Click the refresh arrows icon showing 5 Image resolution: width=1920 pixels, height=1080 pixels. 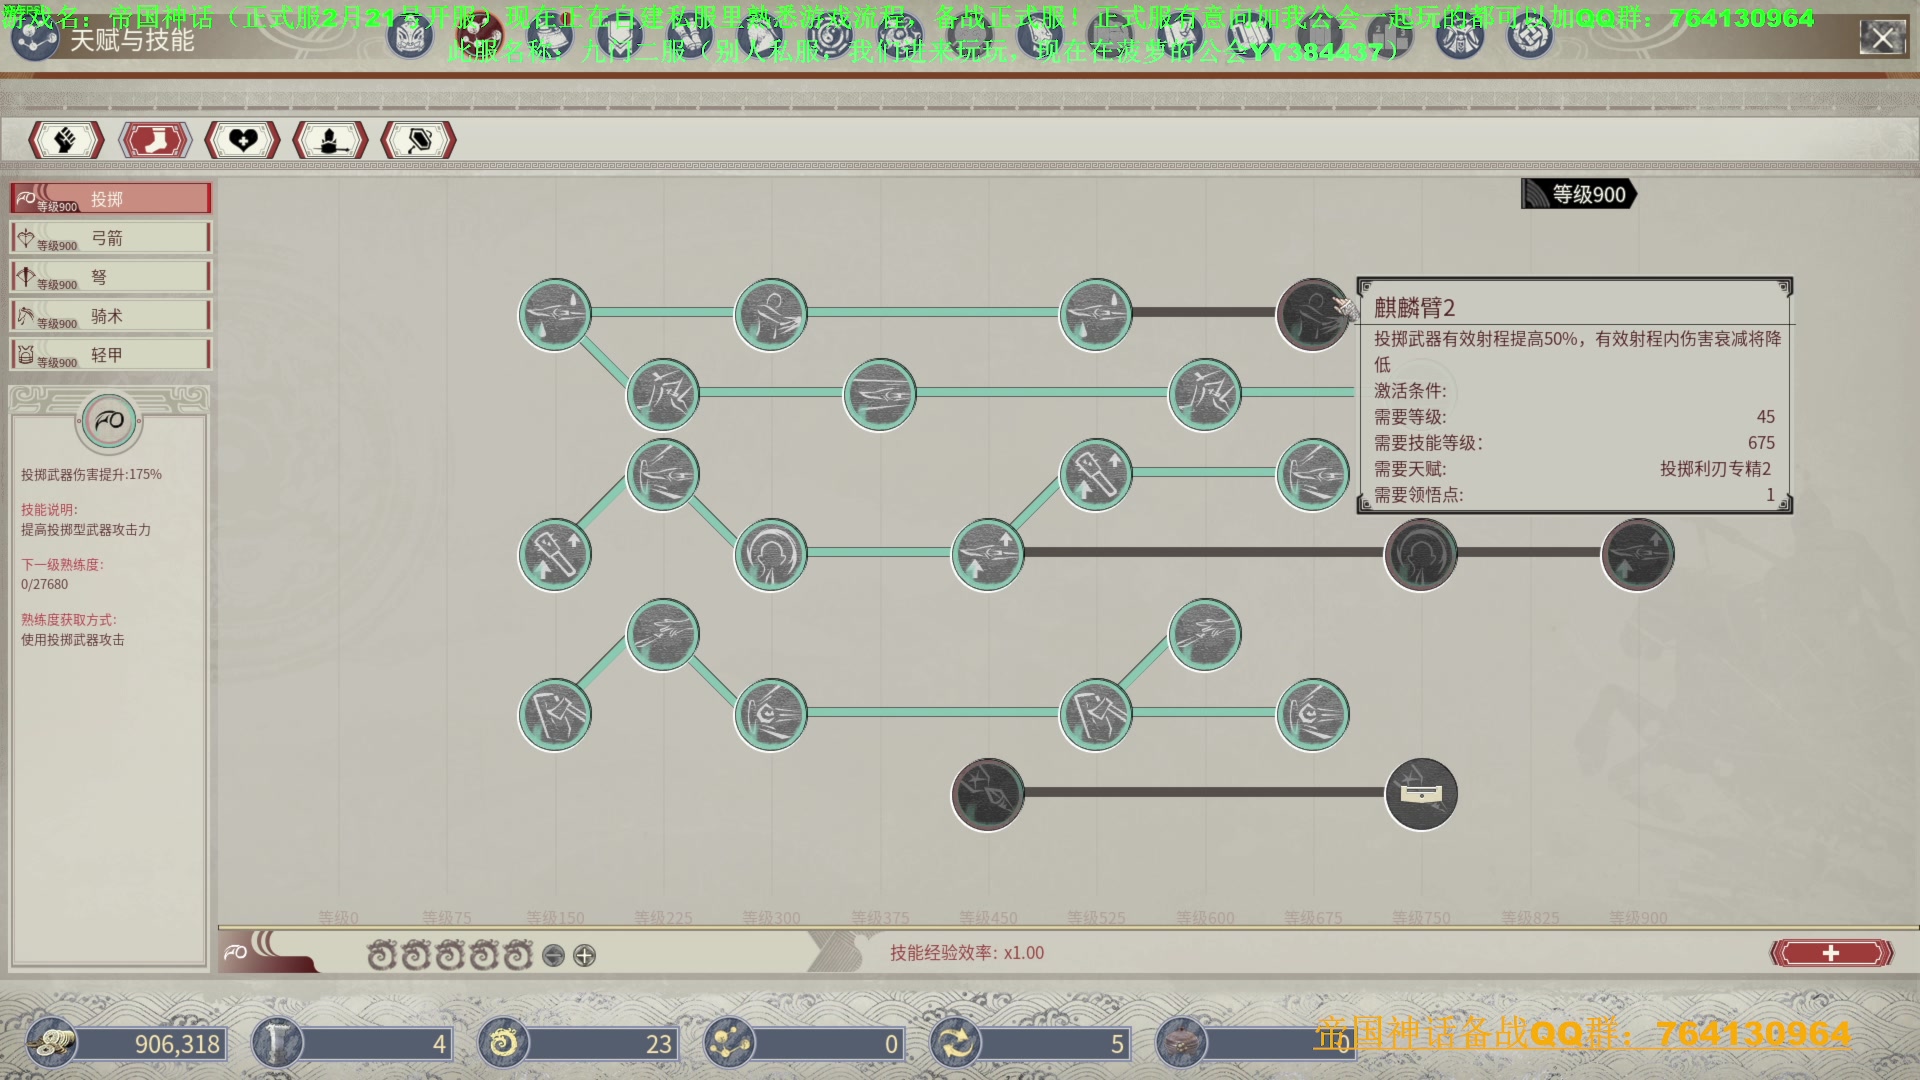coord(955,1043)
